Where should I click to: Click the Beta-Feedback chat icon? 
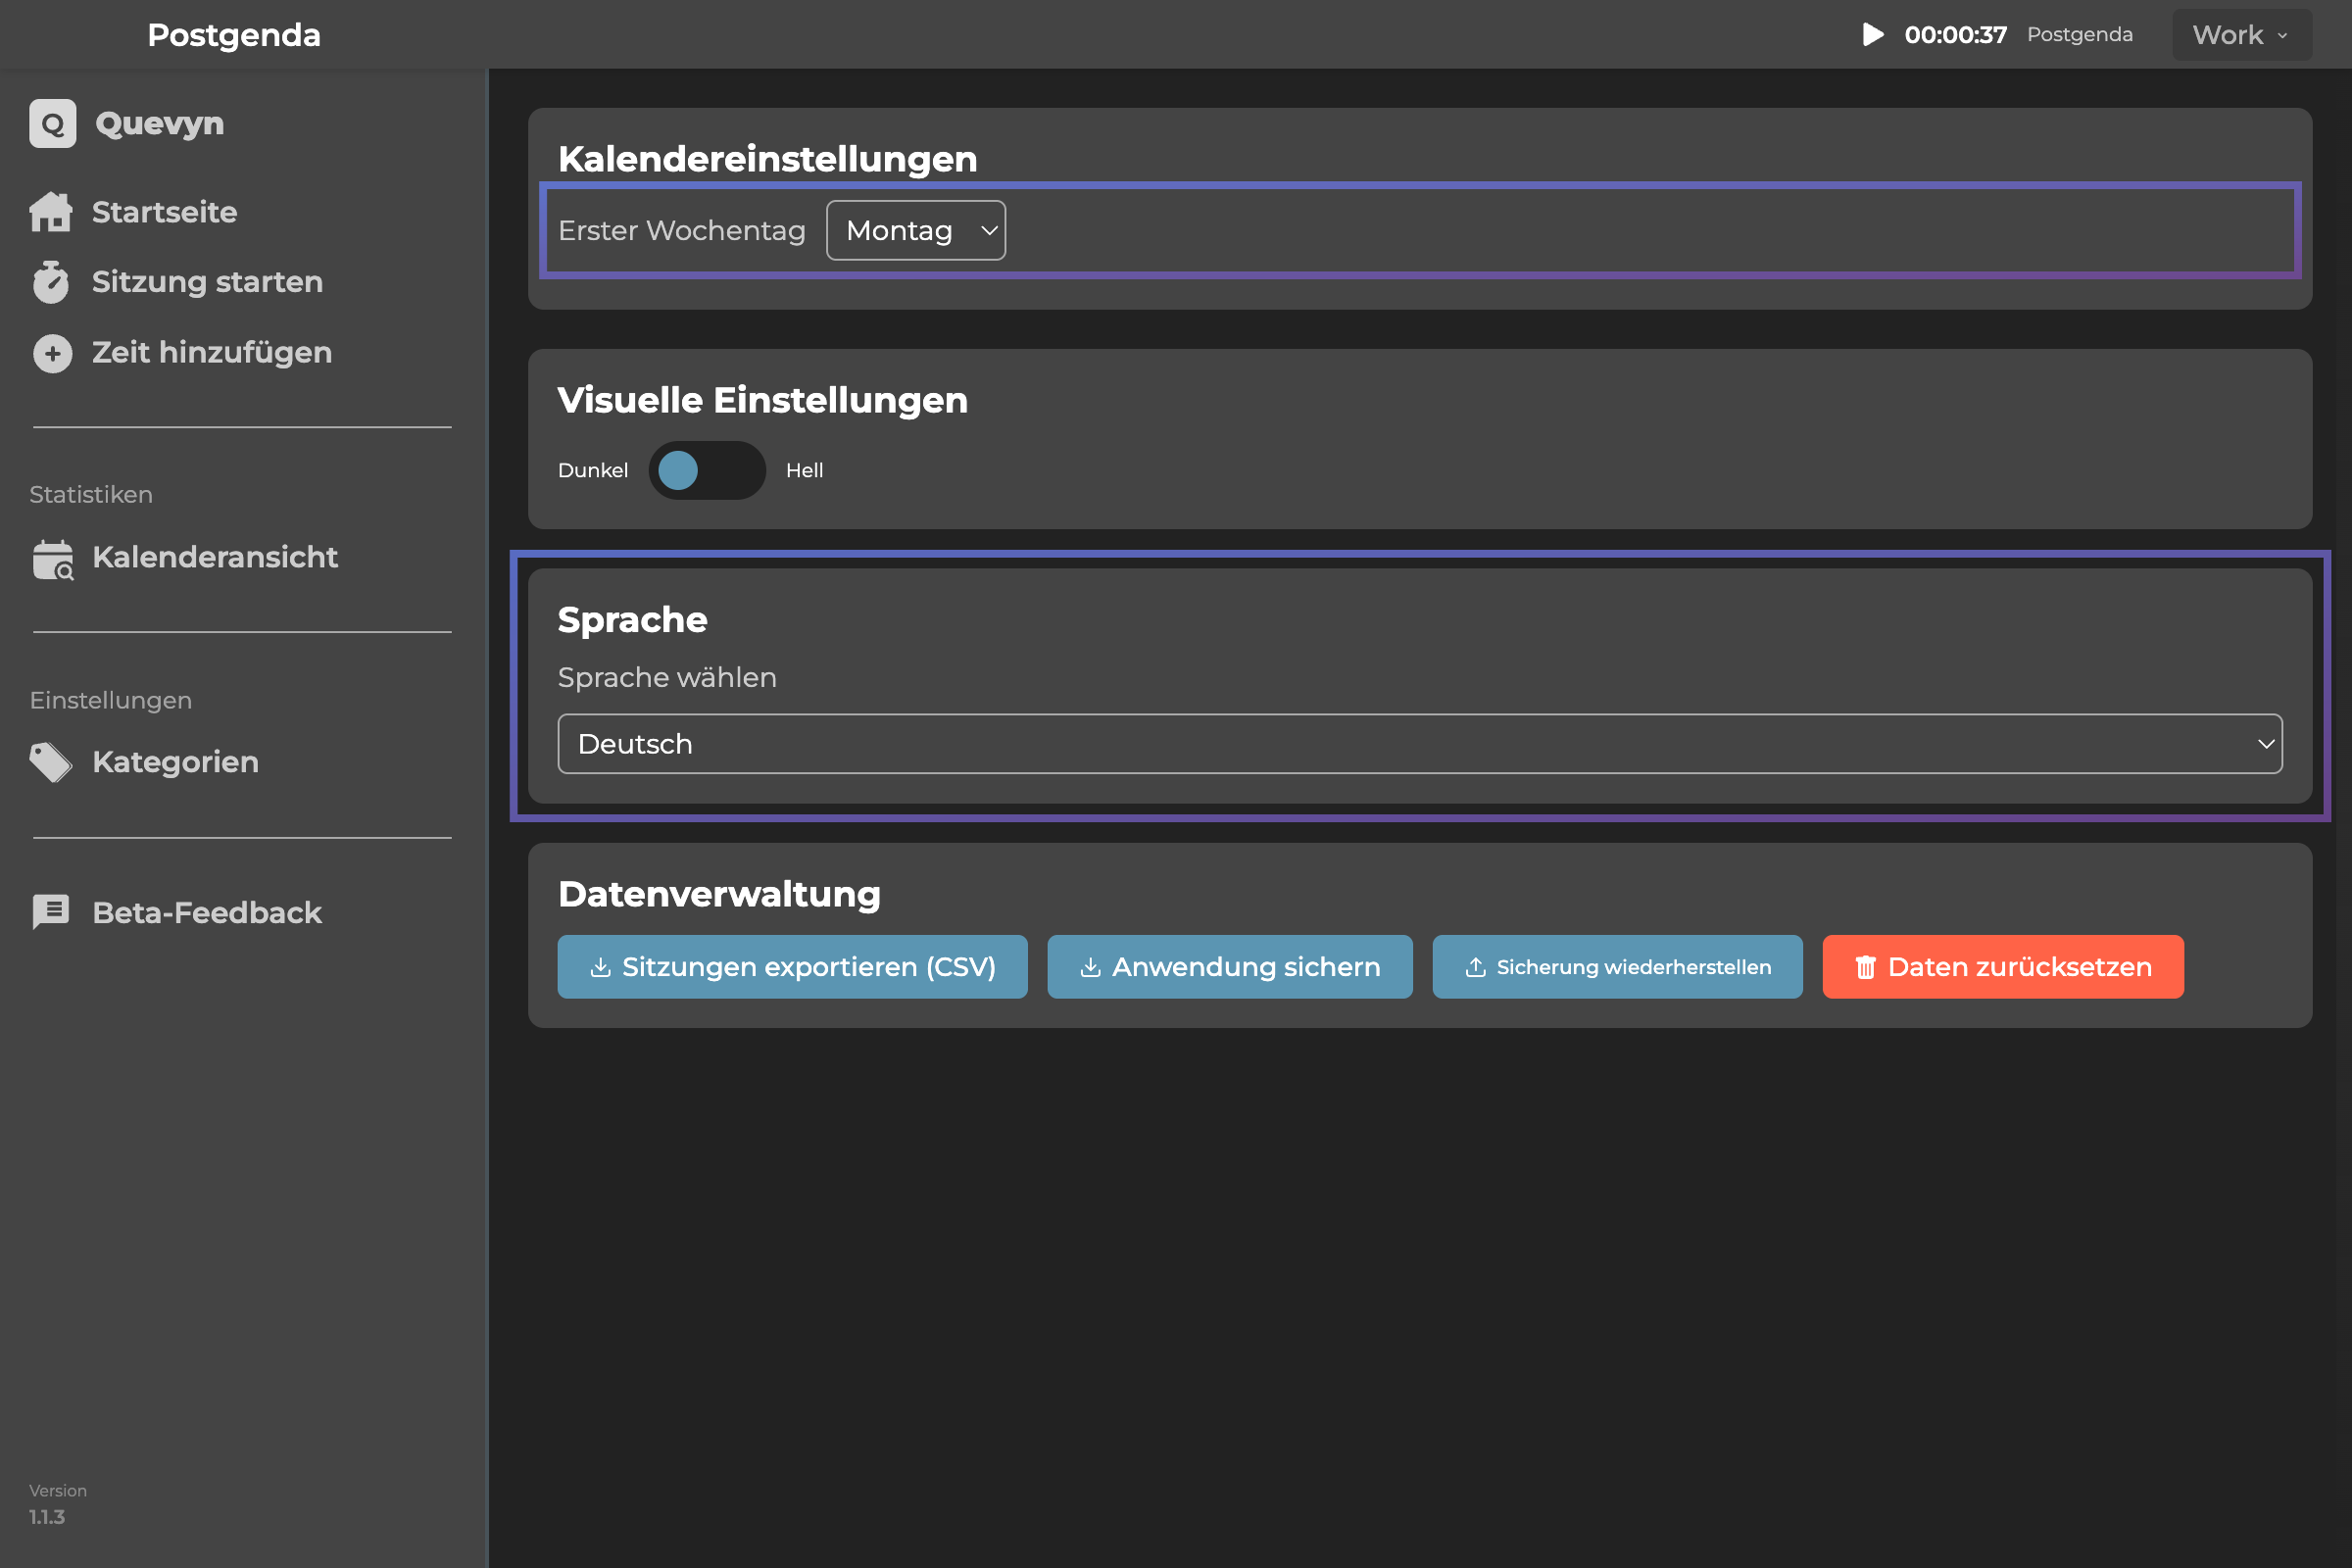tap(51, 912)
